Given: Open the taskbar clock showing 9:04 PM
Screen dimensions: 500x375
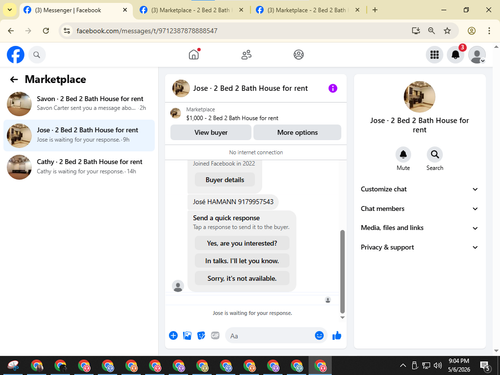Looking at the screenshot, I should [459, 365].
